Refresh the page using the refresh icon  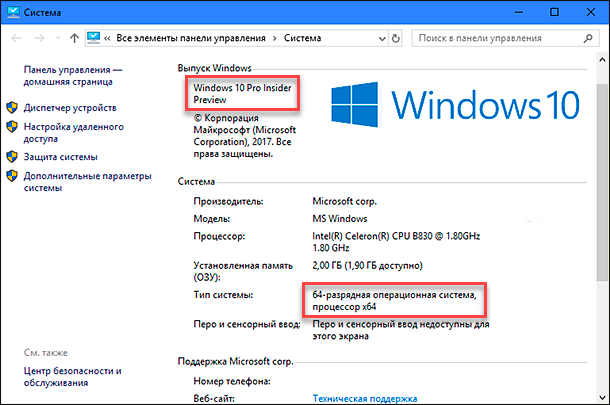[x=396, y=39]
